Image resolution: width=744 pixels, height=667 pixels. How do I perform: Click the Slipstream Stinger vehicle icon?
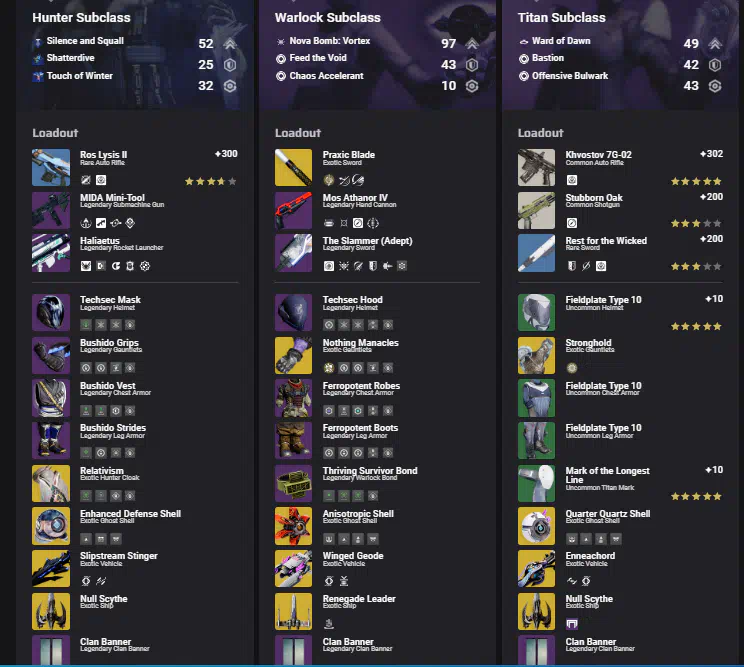[51, 568]
